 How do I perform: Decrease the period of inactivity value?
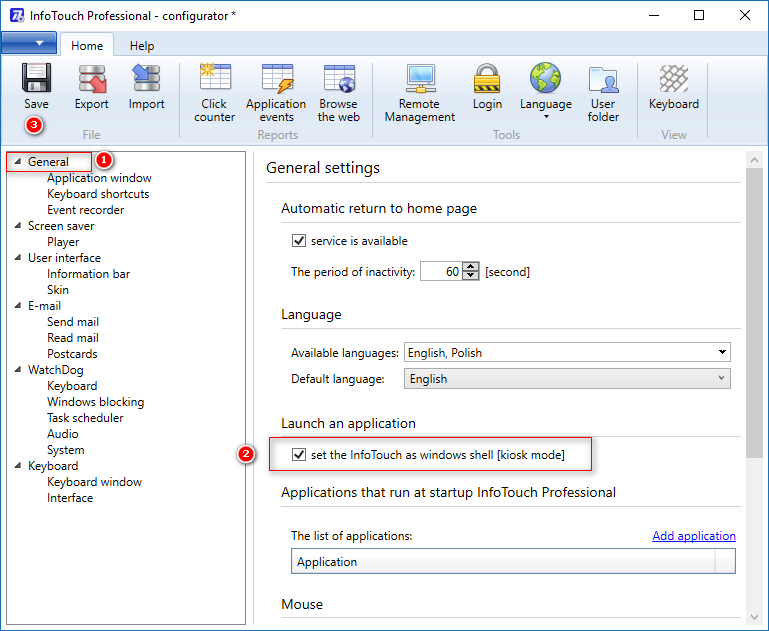(471, 276)
